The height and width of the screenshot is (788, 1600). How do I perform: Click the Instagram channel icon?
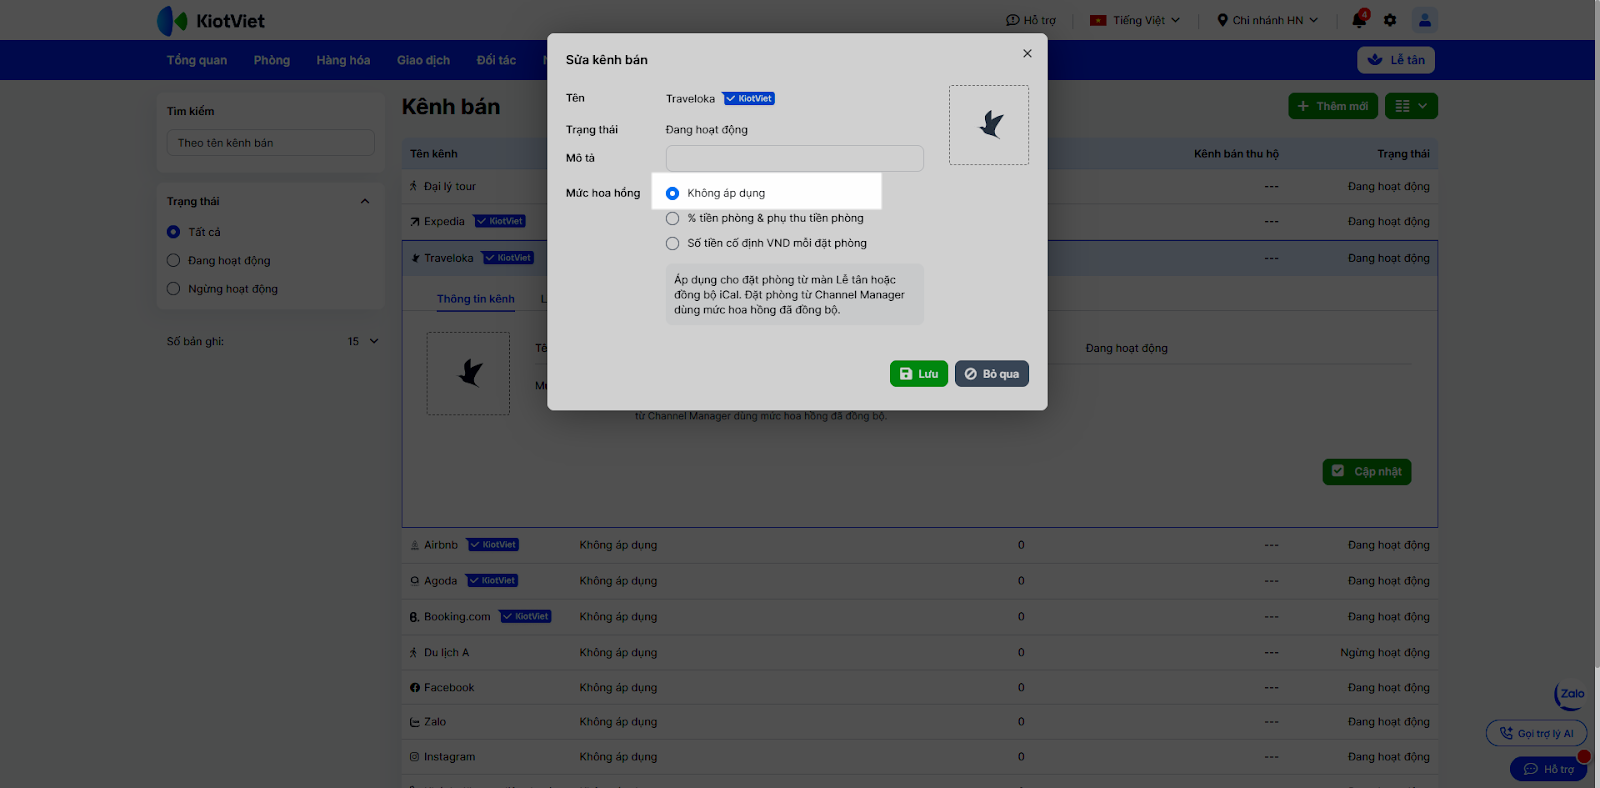tap(415, 757)
